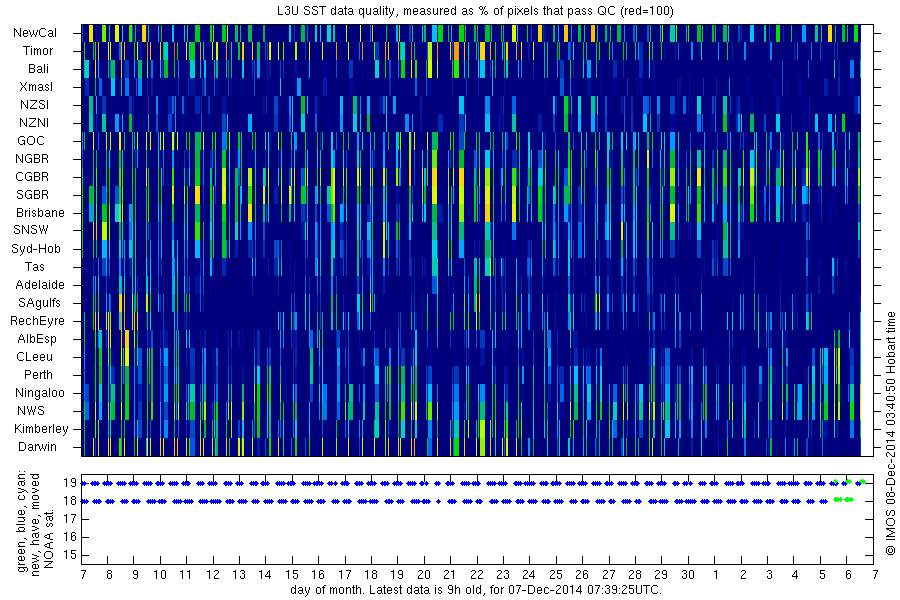Click the NGBR region label

click(x=32, y=158)
